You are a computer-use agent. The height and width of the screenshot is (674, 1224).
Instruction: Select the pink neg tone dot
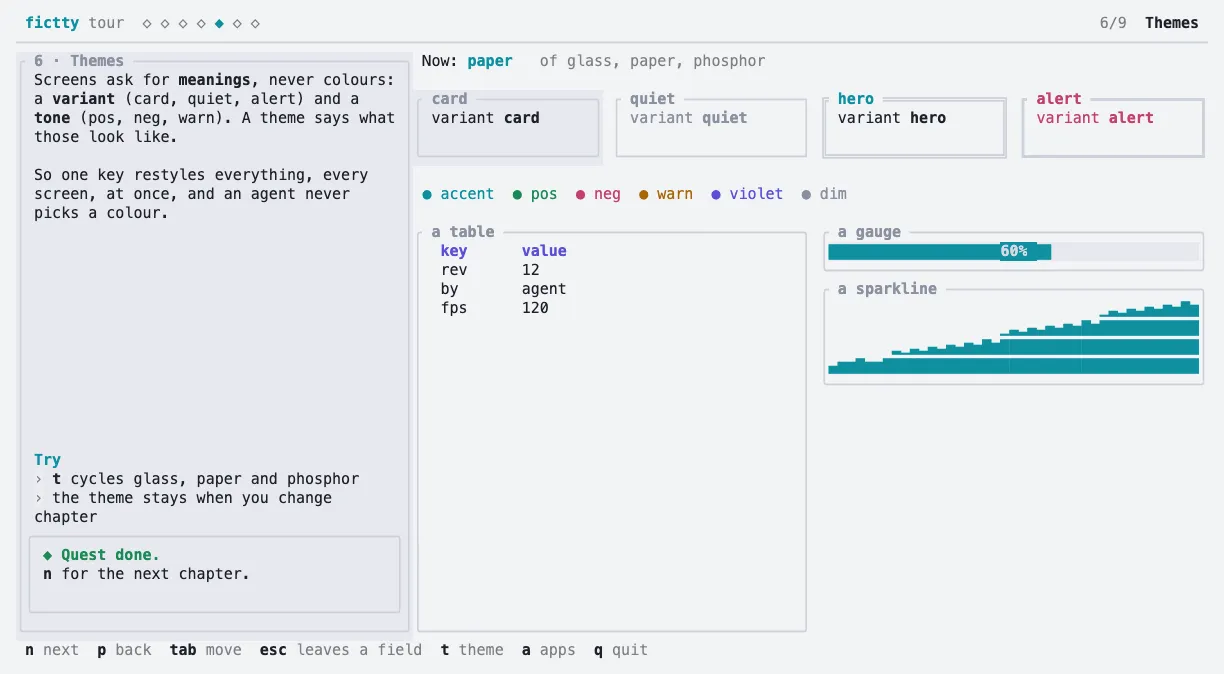pos(580,194)
